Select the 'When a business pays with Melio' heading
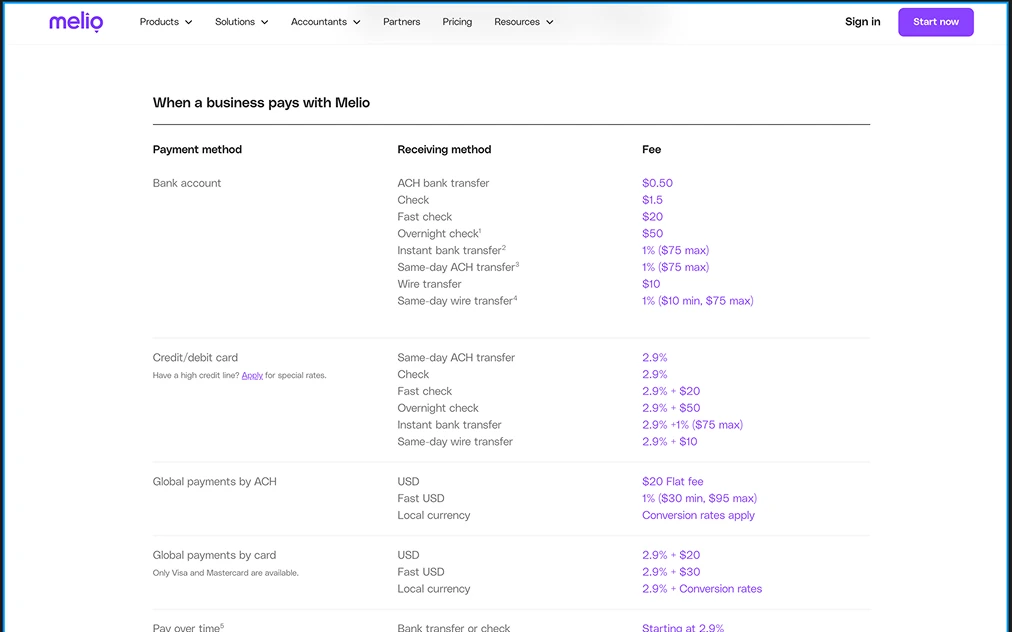The height and width of the screenshot is (632, 1012). click(261, 103)
